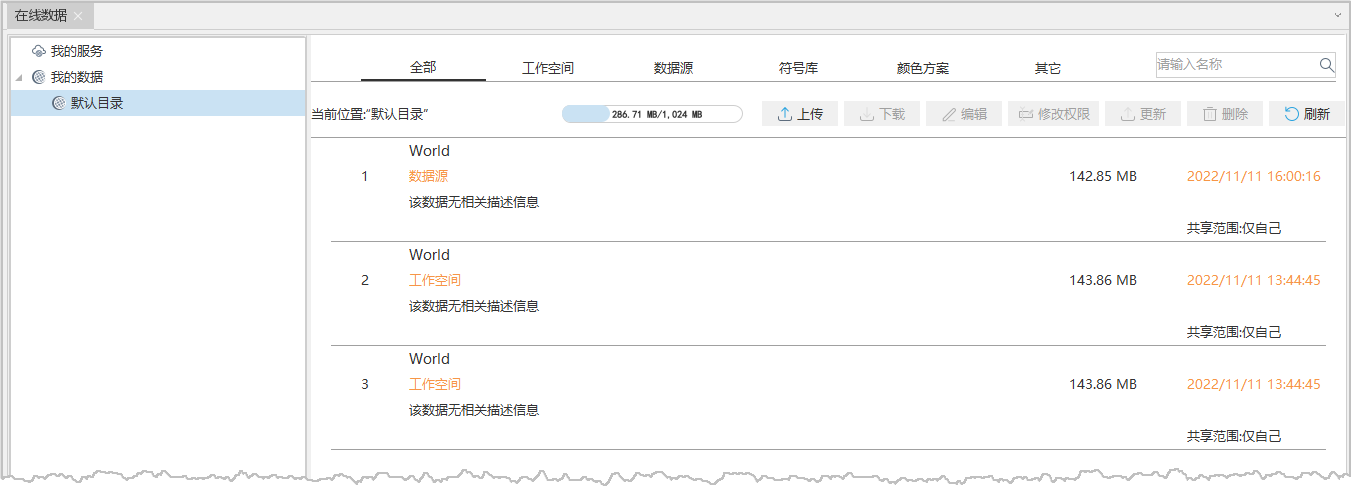Screen dimensions: 1352x488
Task: Click the search magnifier icon
Action: 1326,65
